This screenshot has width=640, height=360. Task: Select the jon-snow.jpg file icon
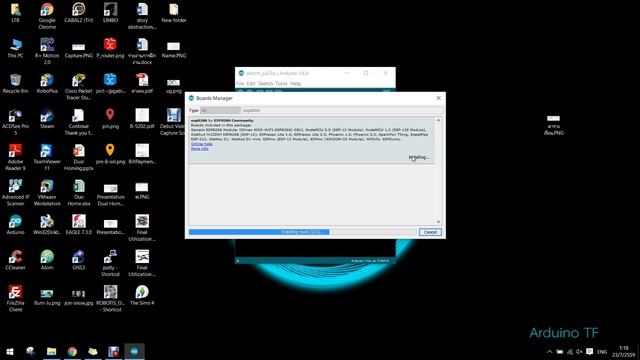coord(79,296)
